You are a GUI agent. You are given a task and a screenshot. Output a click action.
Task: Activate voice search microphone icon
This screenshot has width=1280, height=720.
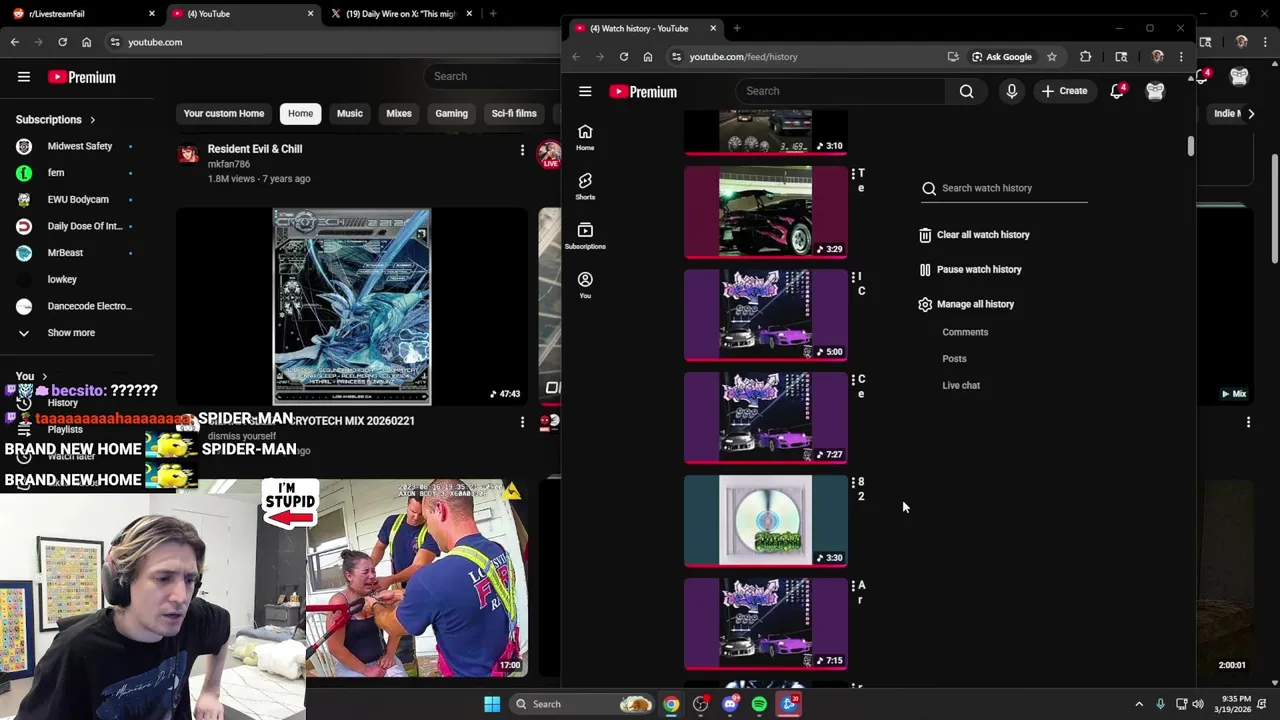click(1012, 91)
